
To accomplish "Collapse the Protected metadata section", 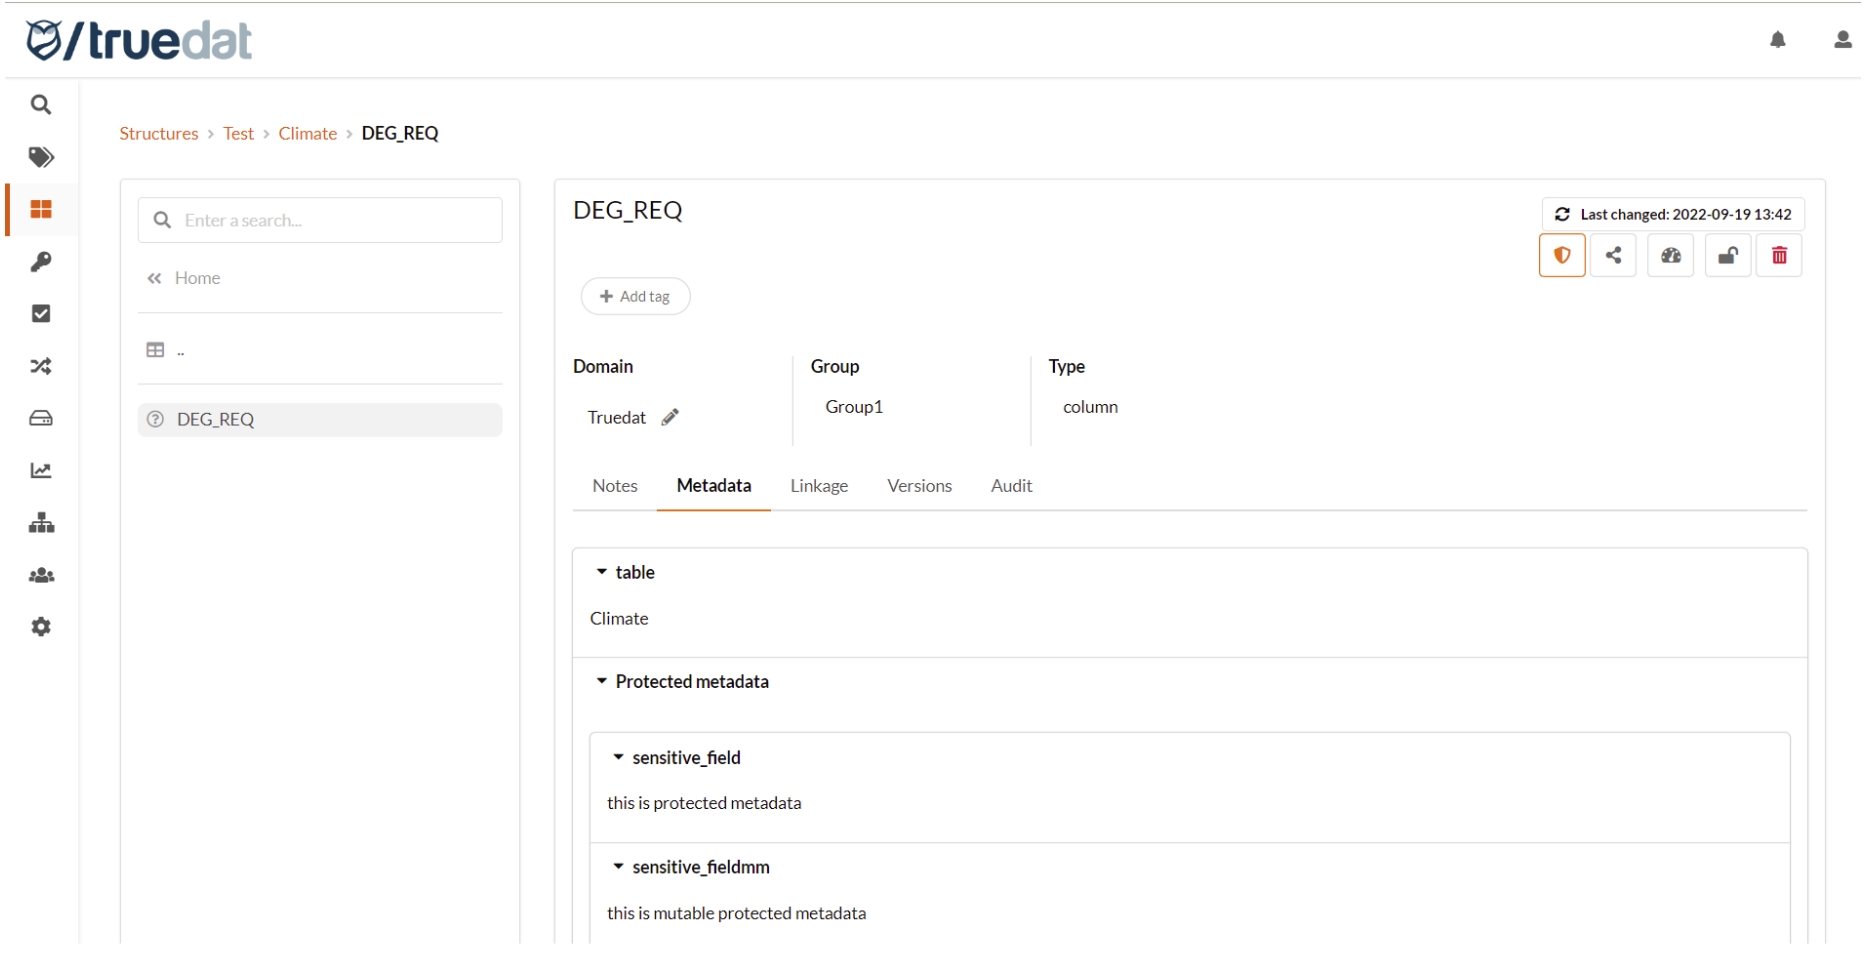I will click(602, 682).
